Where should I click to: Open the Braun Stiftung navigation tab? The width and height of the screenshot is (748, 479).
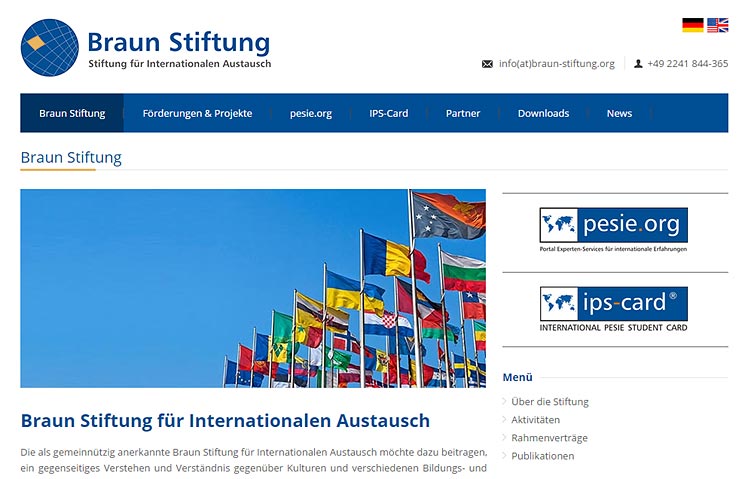pyautogui.click(x=72, y=113)
